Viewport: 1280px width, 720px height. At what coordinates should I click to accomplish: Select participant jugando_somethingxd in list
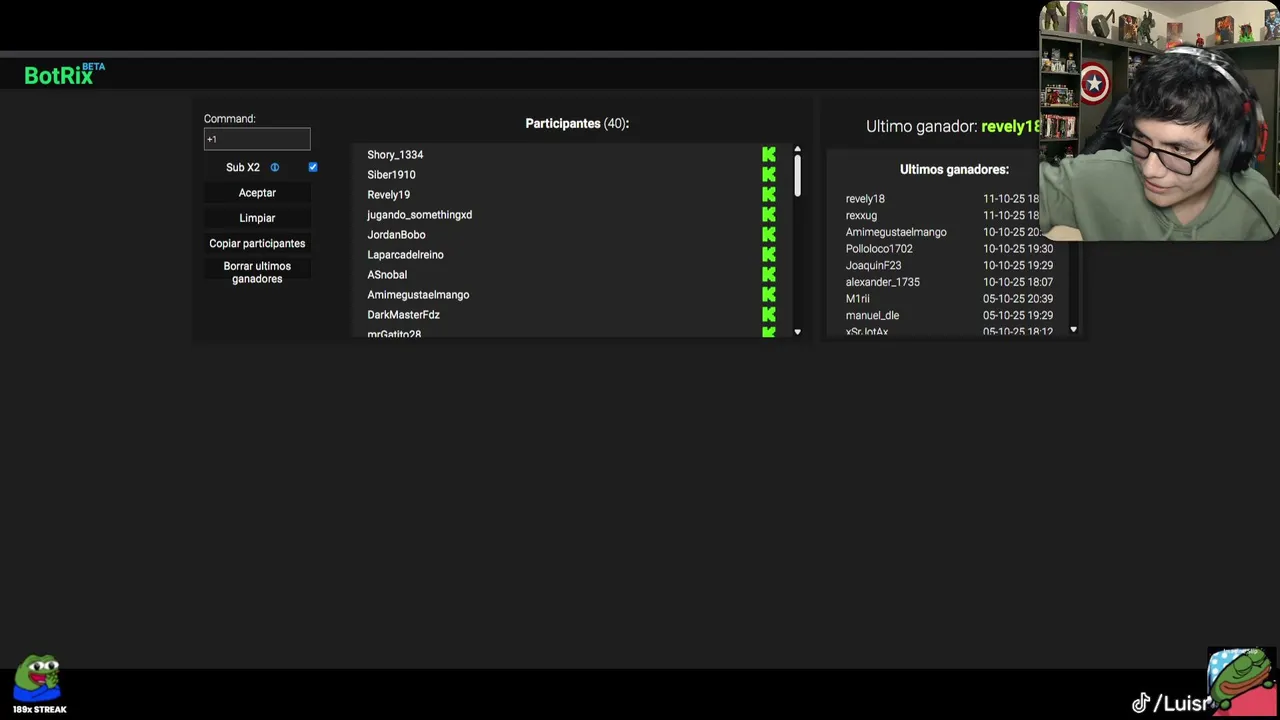tap(419, 215)
